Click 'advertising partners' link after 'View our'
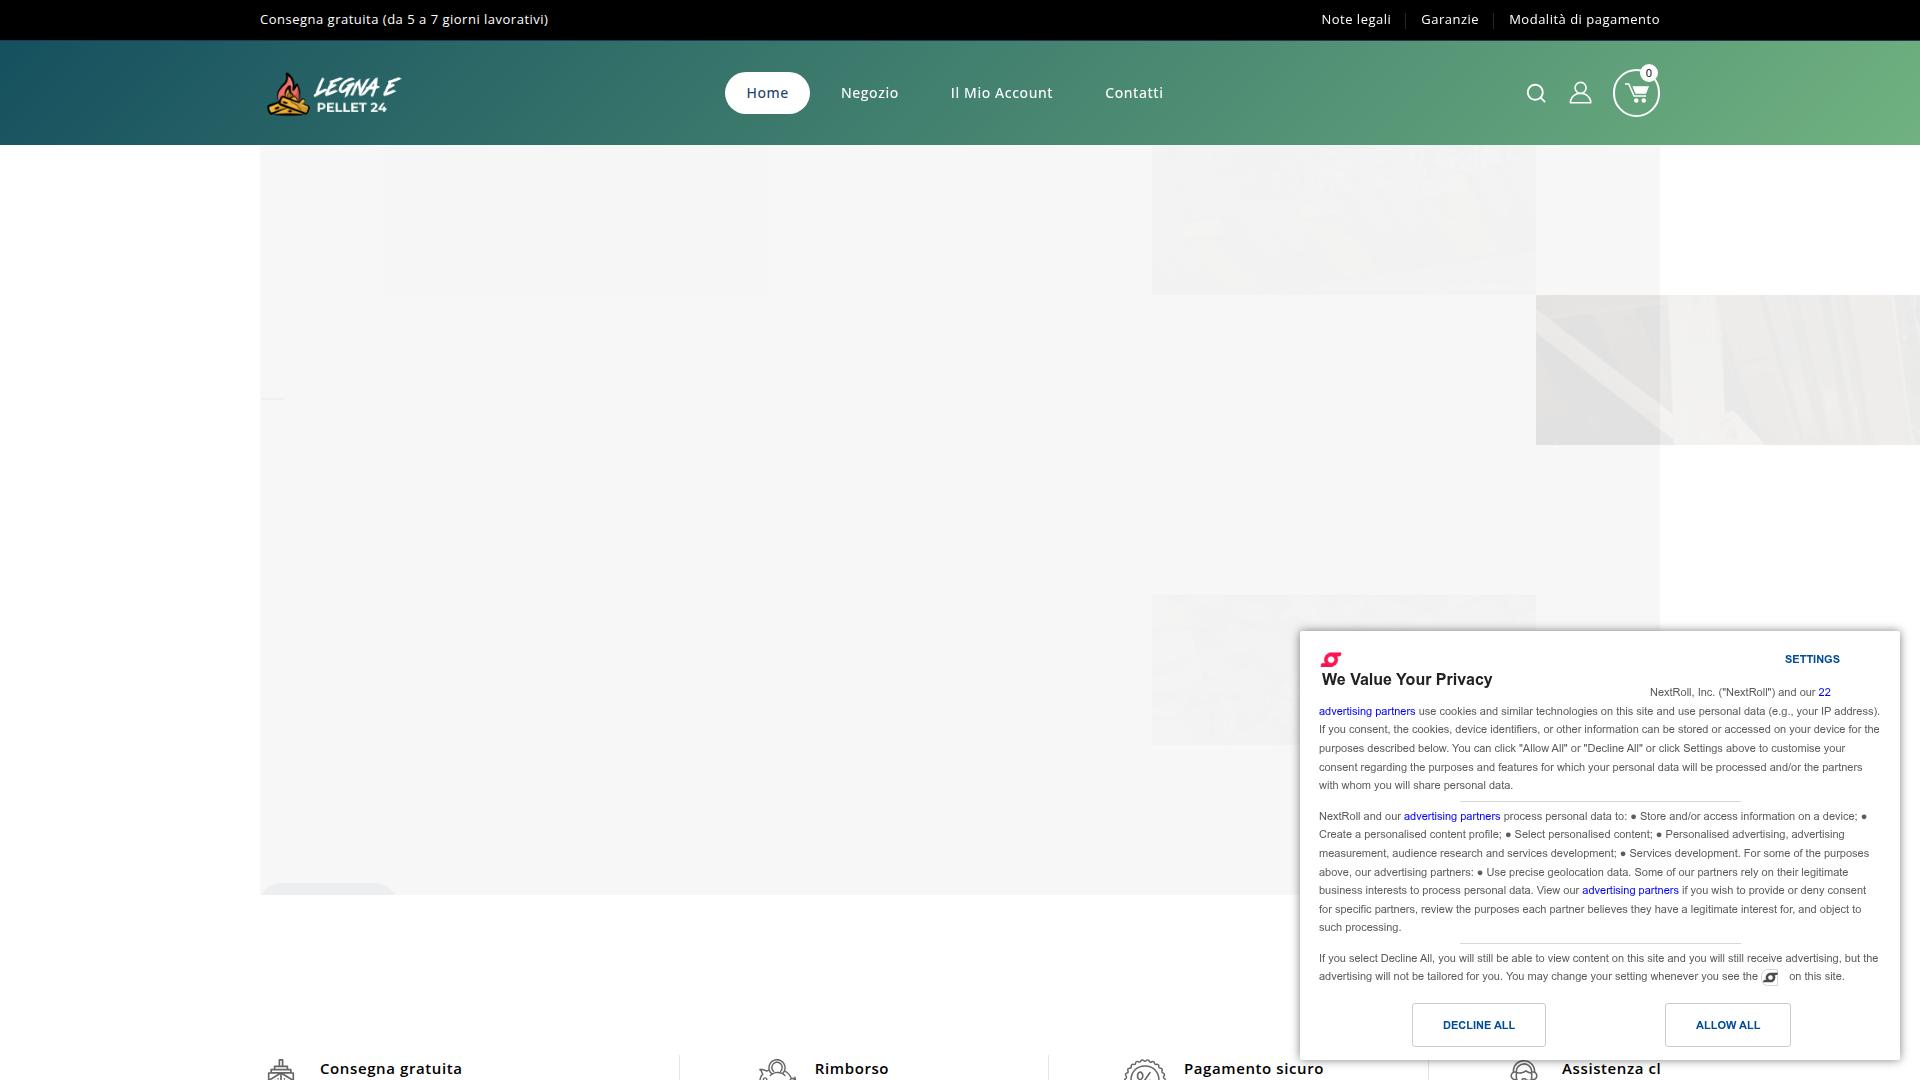This screenshot has width=1920, height=1080. tap(1630, 890)
